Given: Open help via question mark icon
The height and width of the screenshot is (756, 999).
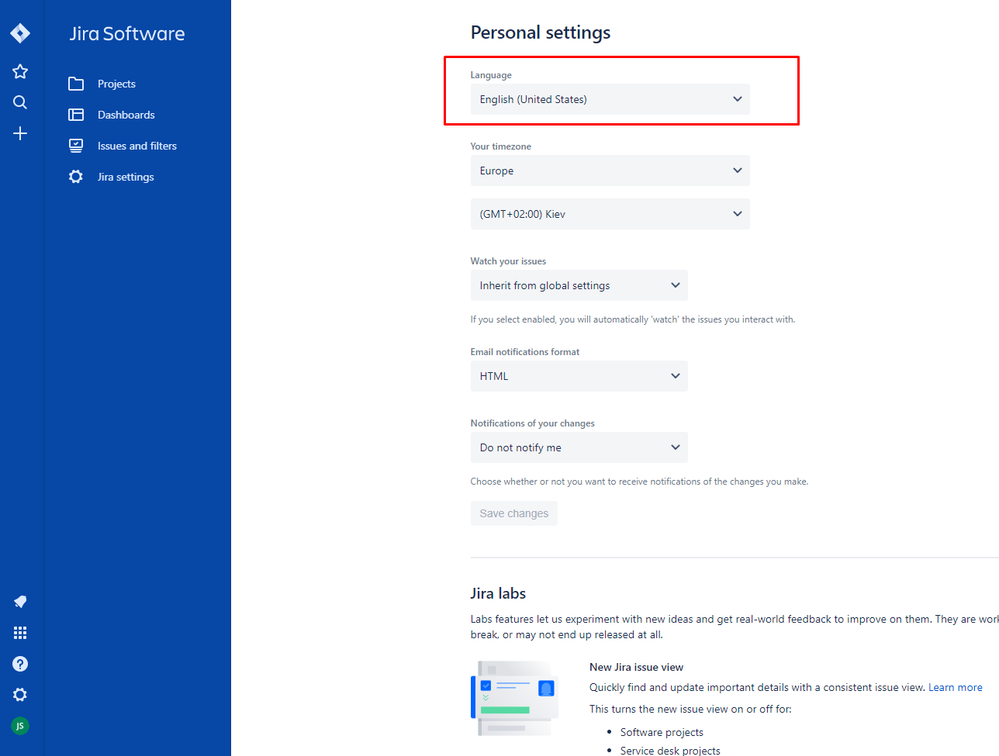Looking at the screenshot, I should (x=20, y=664).
